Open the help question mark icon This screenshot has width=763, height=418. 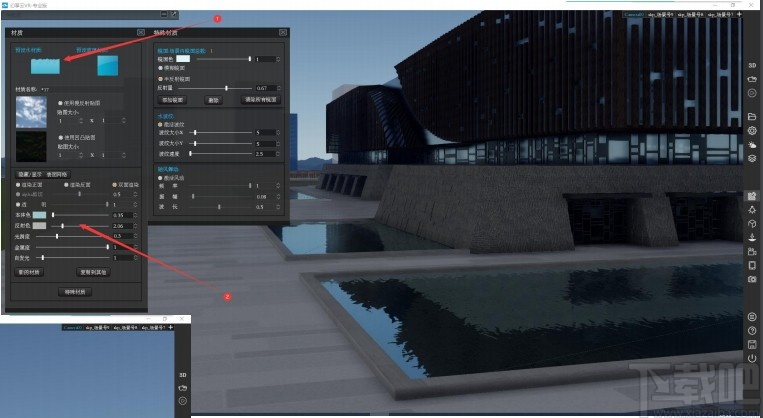(x=752, y=331)
